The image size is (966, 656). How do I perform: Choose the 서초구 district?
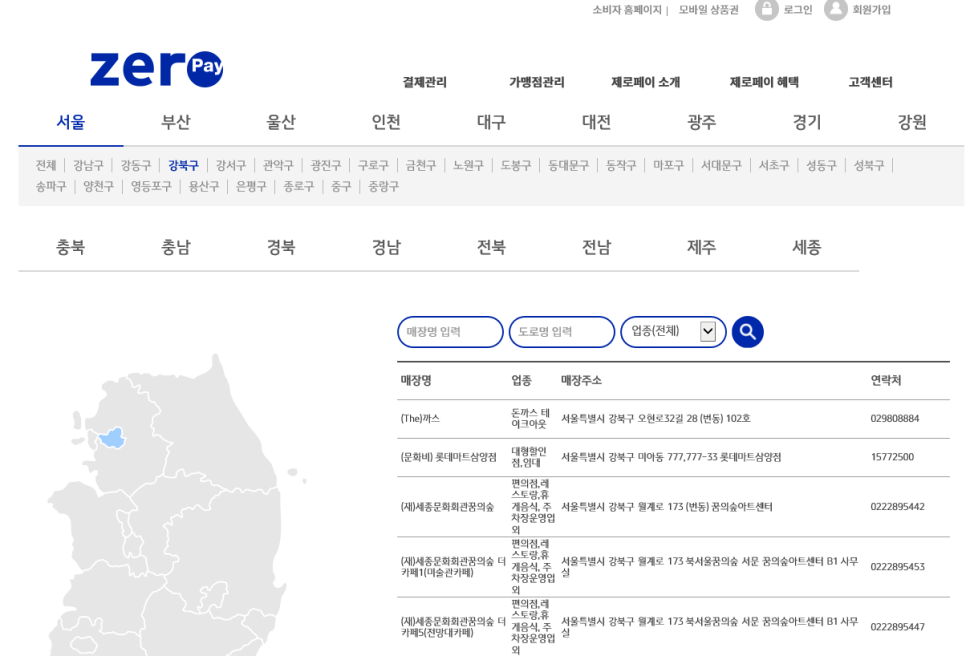pyautogui.click(x=774, y=165)
